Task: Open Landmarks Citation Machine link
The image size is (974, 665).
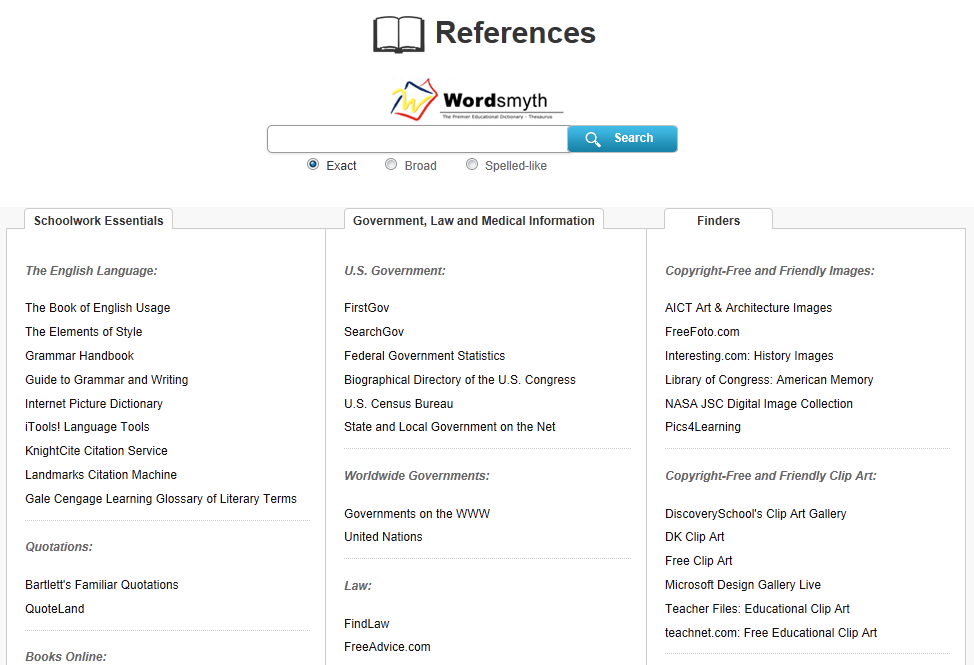Action: coord(101,475)
